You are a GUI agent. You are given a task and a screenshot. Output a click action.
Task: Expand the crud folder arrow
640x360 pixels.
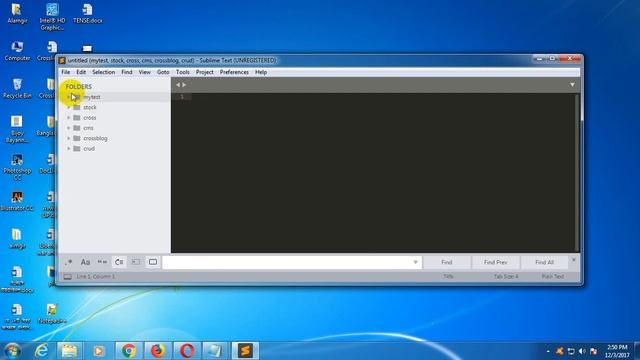69,149
